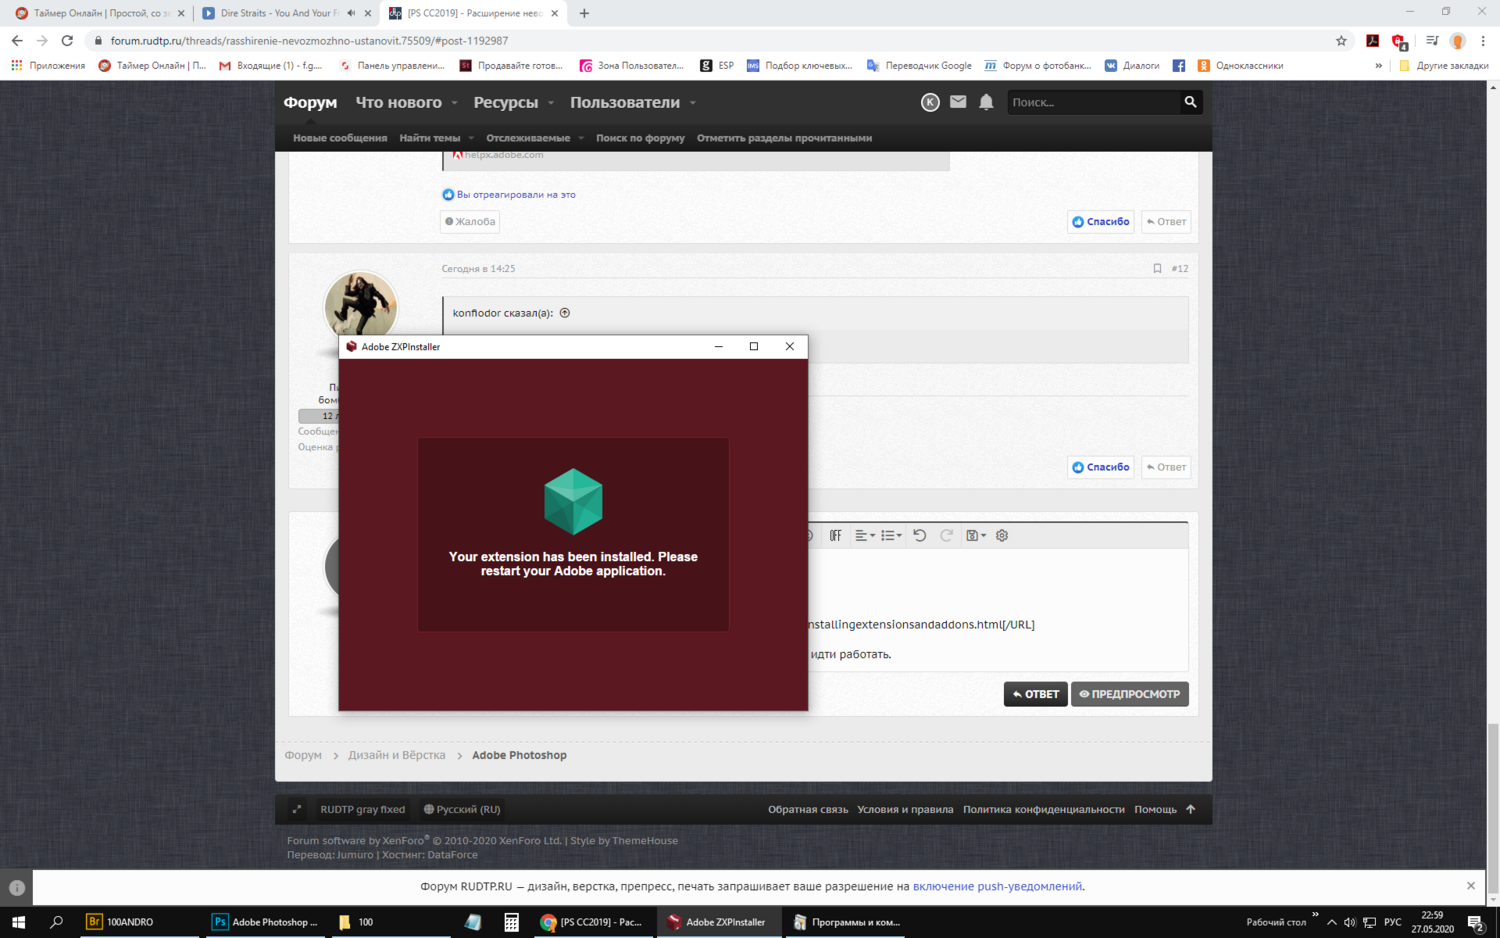Dismiss the push-notification banner
This screenshot has width=1500, height=938.
[x=1471, y=886]
